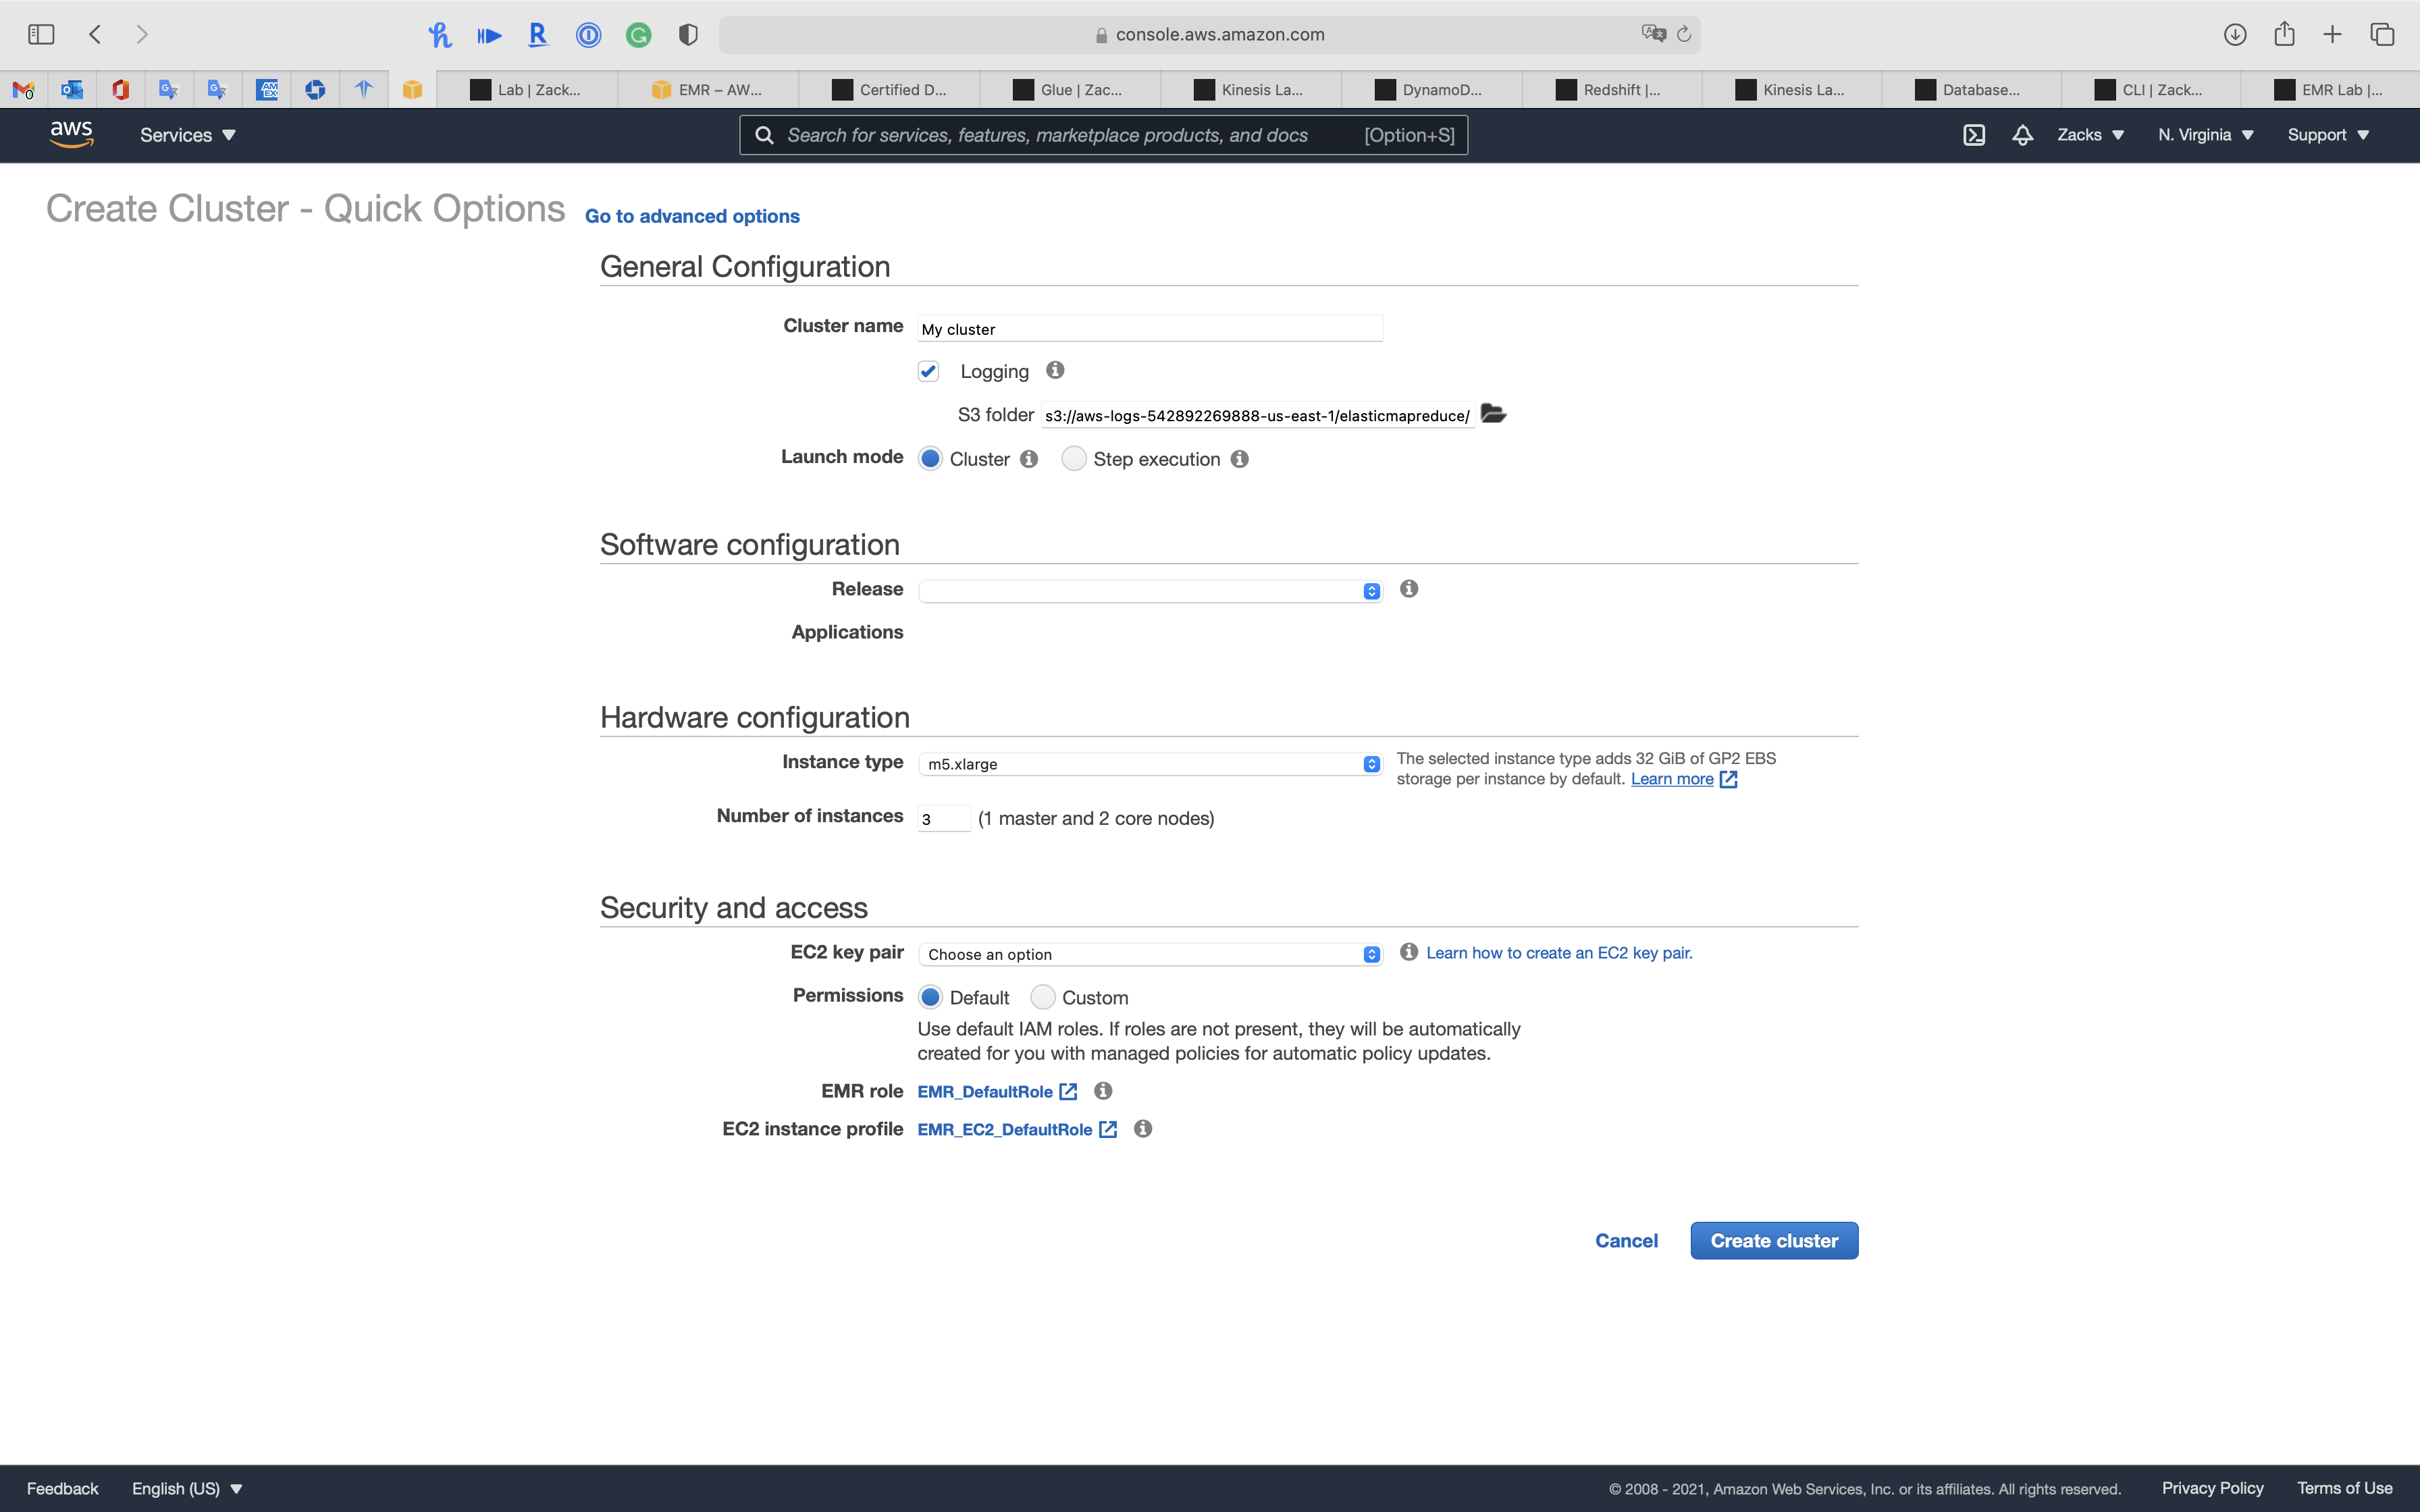
Task: Click info icon beside Step execution
Action: 1240,459
